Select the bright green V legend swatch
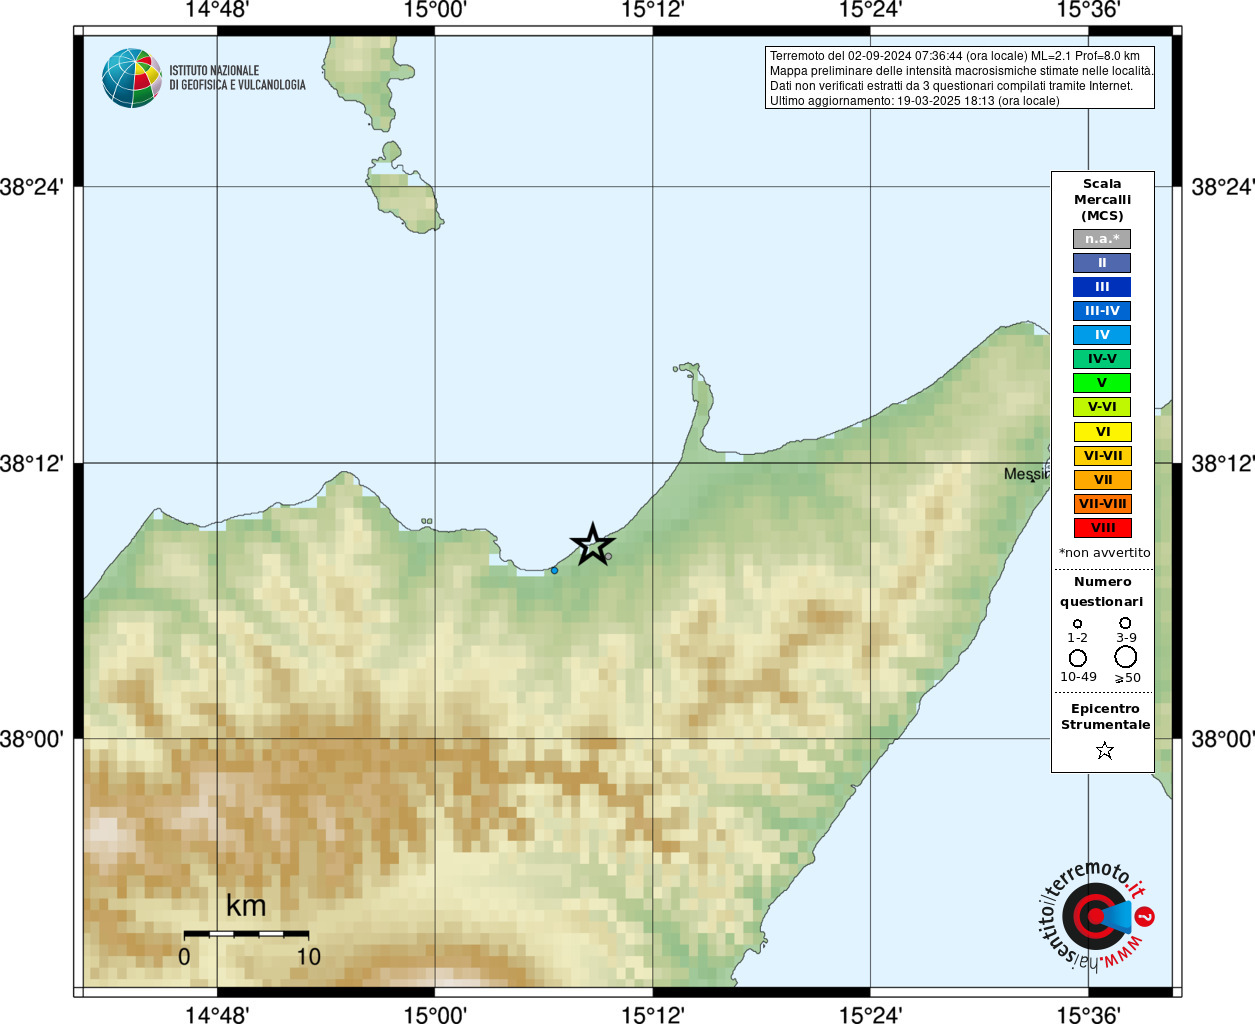The image size is (1255, 1024). coord(1102,383)
